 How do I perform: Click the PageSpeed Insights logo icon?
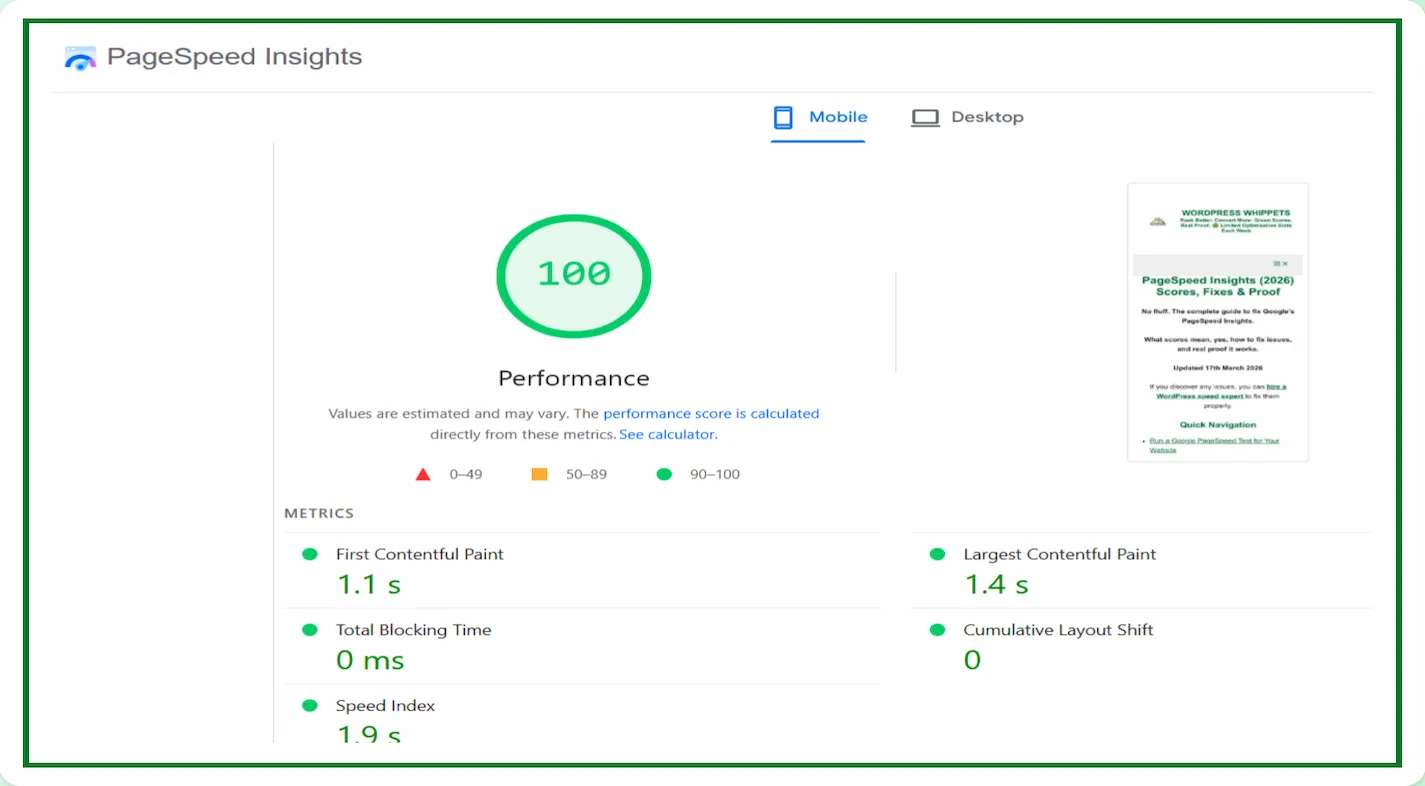click(80, 58)
